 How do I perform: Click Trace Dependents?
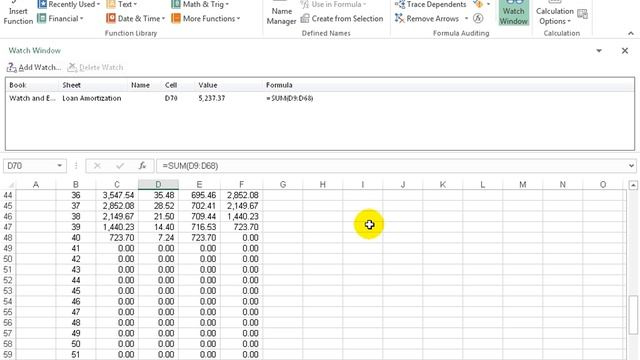430,4
